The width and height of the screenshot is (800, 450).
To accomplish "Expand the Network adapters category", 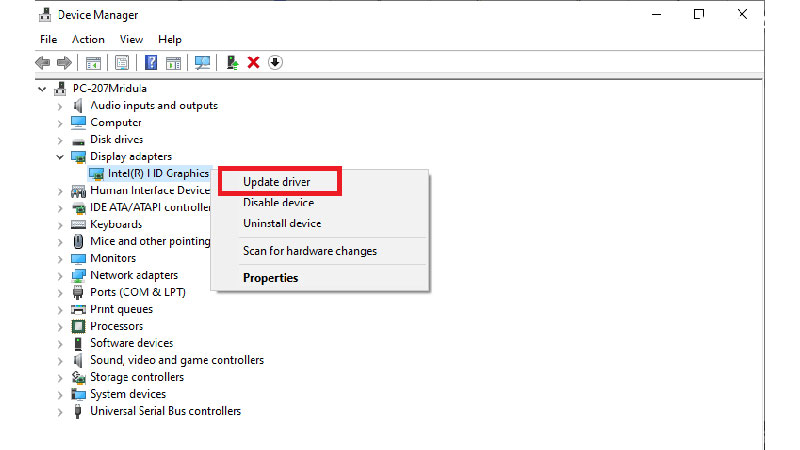I will pos(60,276).
